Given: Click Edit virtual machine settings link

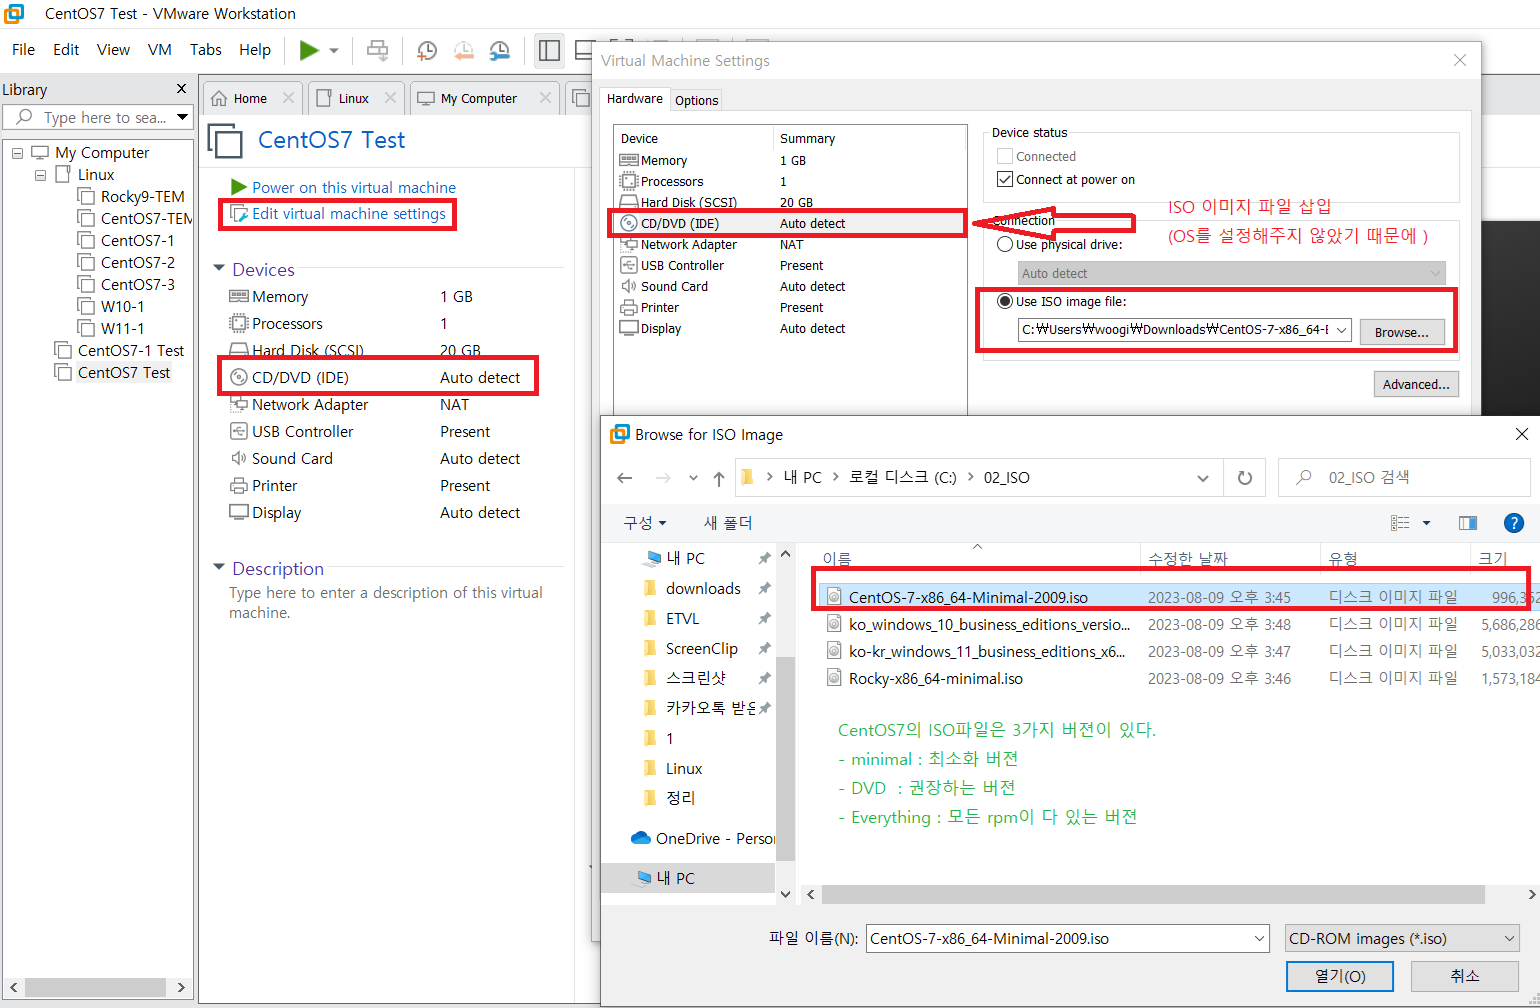Looking at the screenshot, I should [349, 214].
